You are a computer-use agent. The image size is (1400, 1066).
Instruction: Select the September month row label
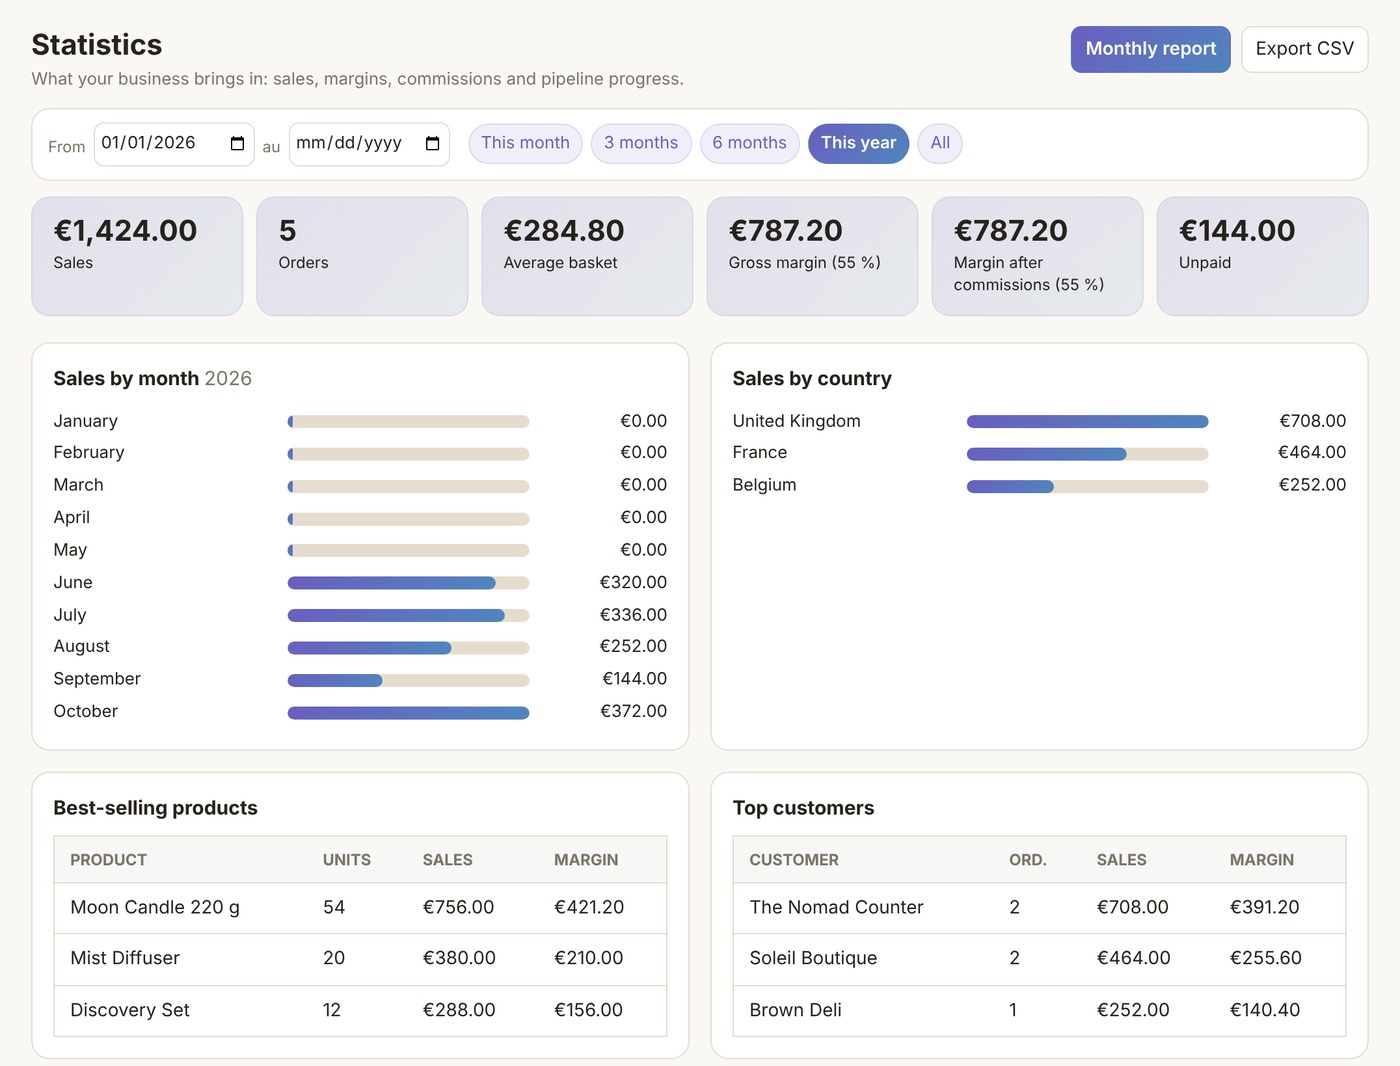click(97, 679)
